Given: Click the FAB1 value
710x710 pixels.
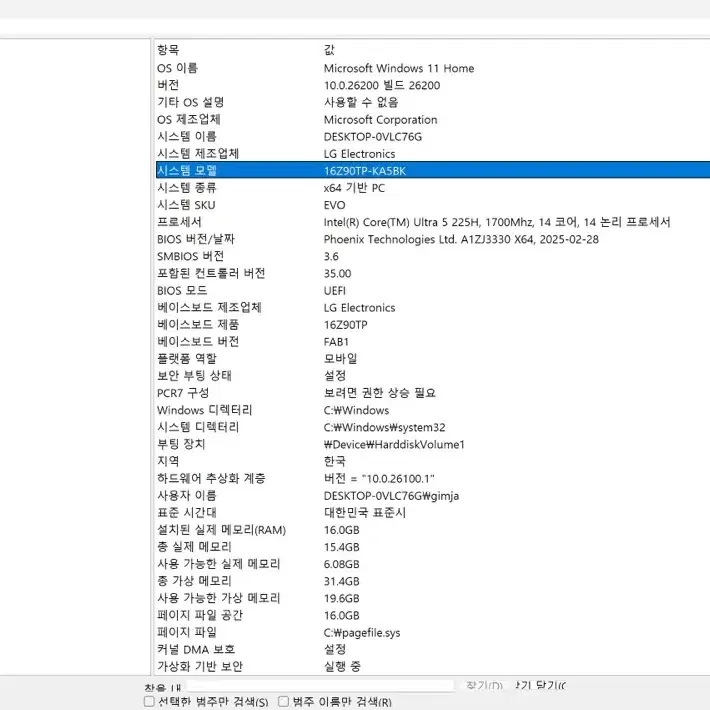Looking at the screenshot, I should point(336,342).
